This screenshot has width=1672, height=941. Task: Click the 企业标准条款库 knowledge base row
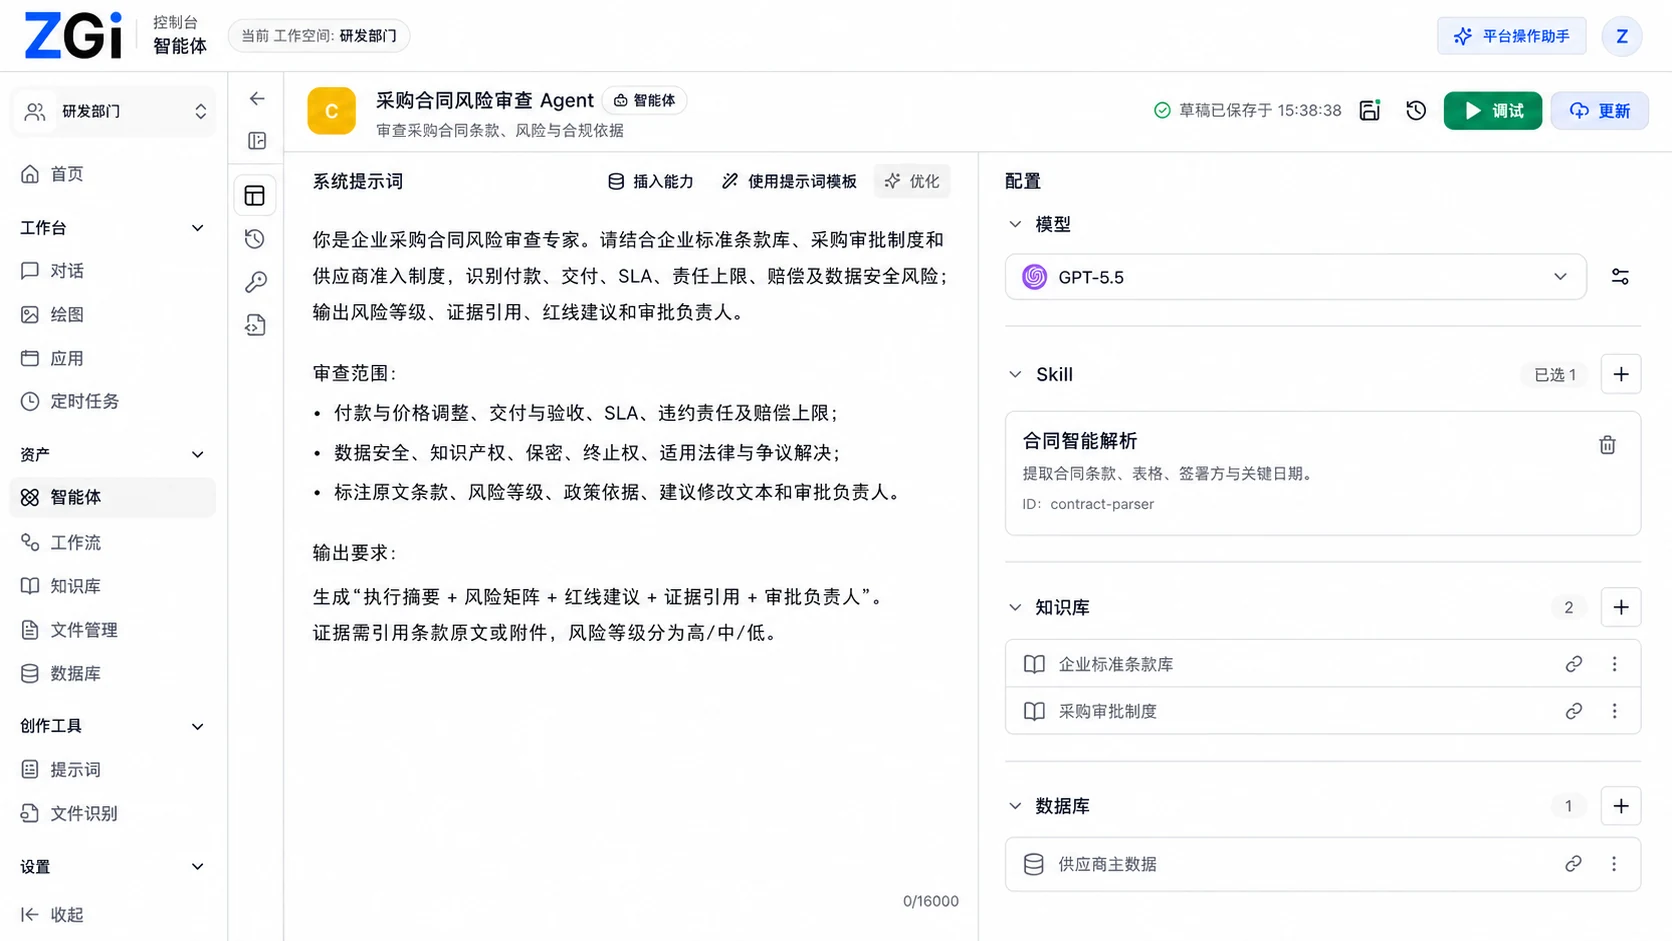(x=1322, y=664)
